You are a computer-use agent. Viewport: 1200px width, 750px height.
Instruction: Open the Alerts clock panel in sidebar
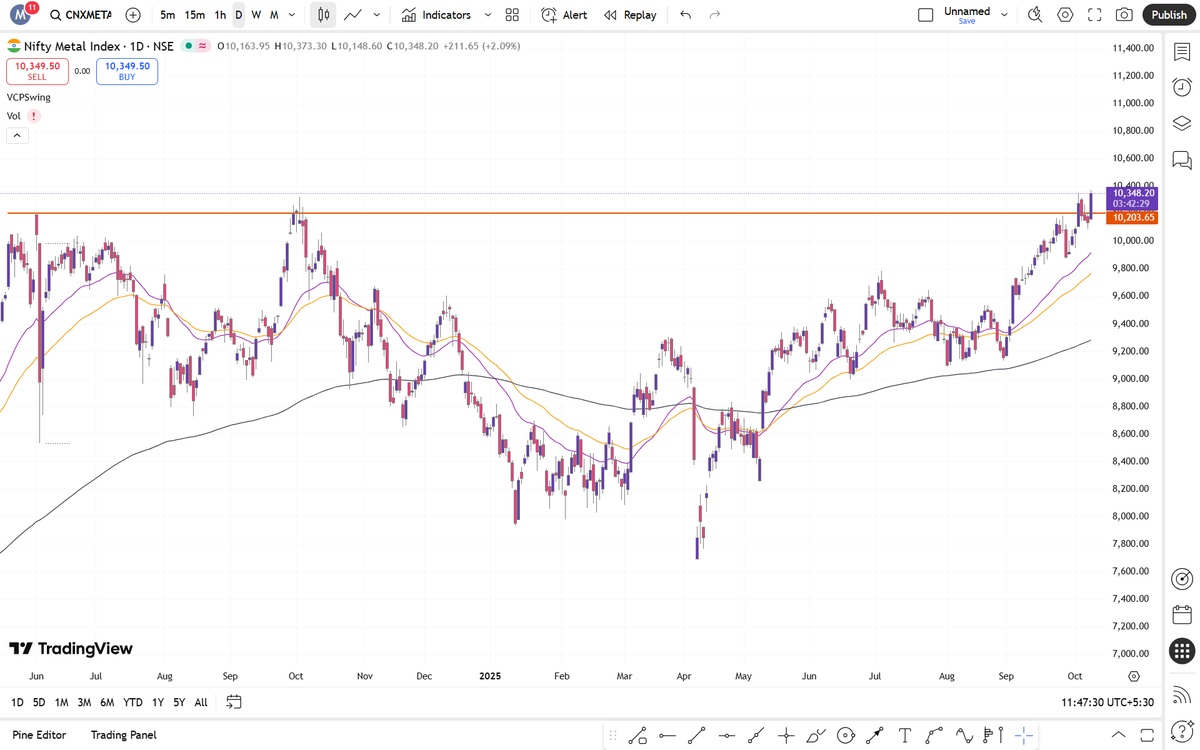tap(1181, 87)
